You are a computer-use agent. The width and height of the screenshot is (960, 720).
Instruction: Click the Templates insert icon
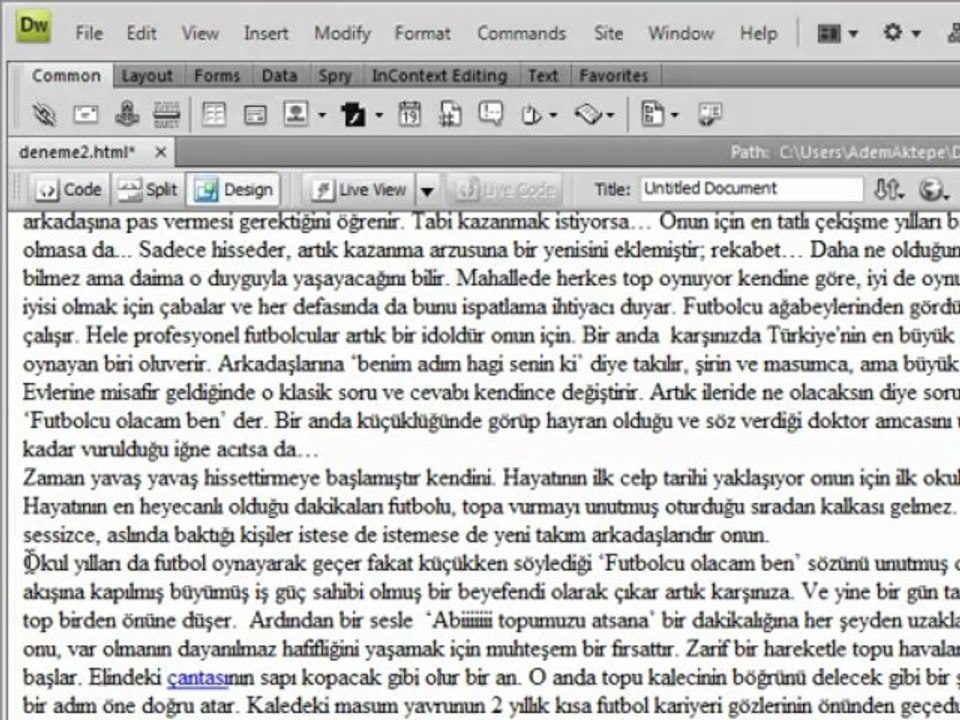pos(653,114)
